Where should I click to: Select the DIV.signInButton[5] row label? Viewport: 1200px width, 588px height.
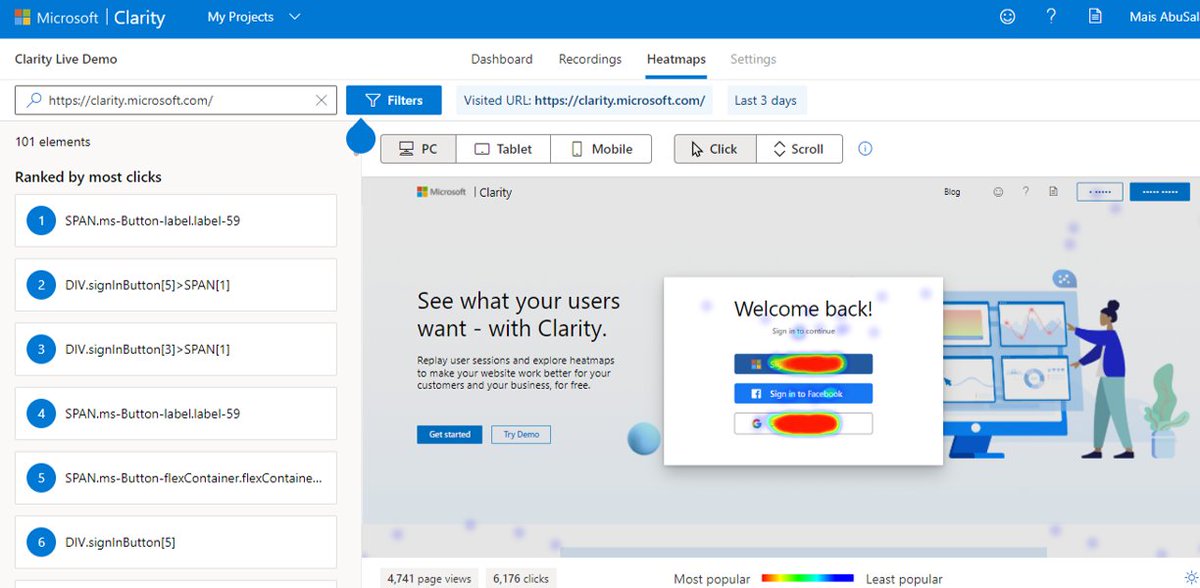click(120, 542)
